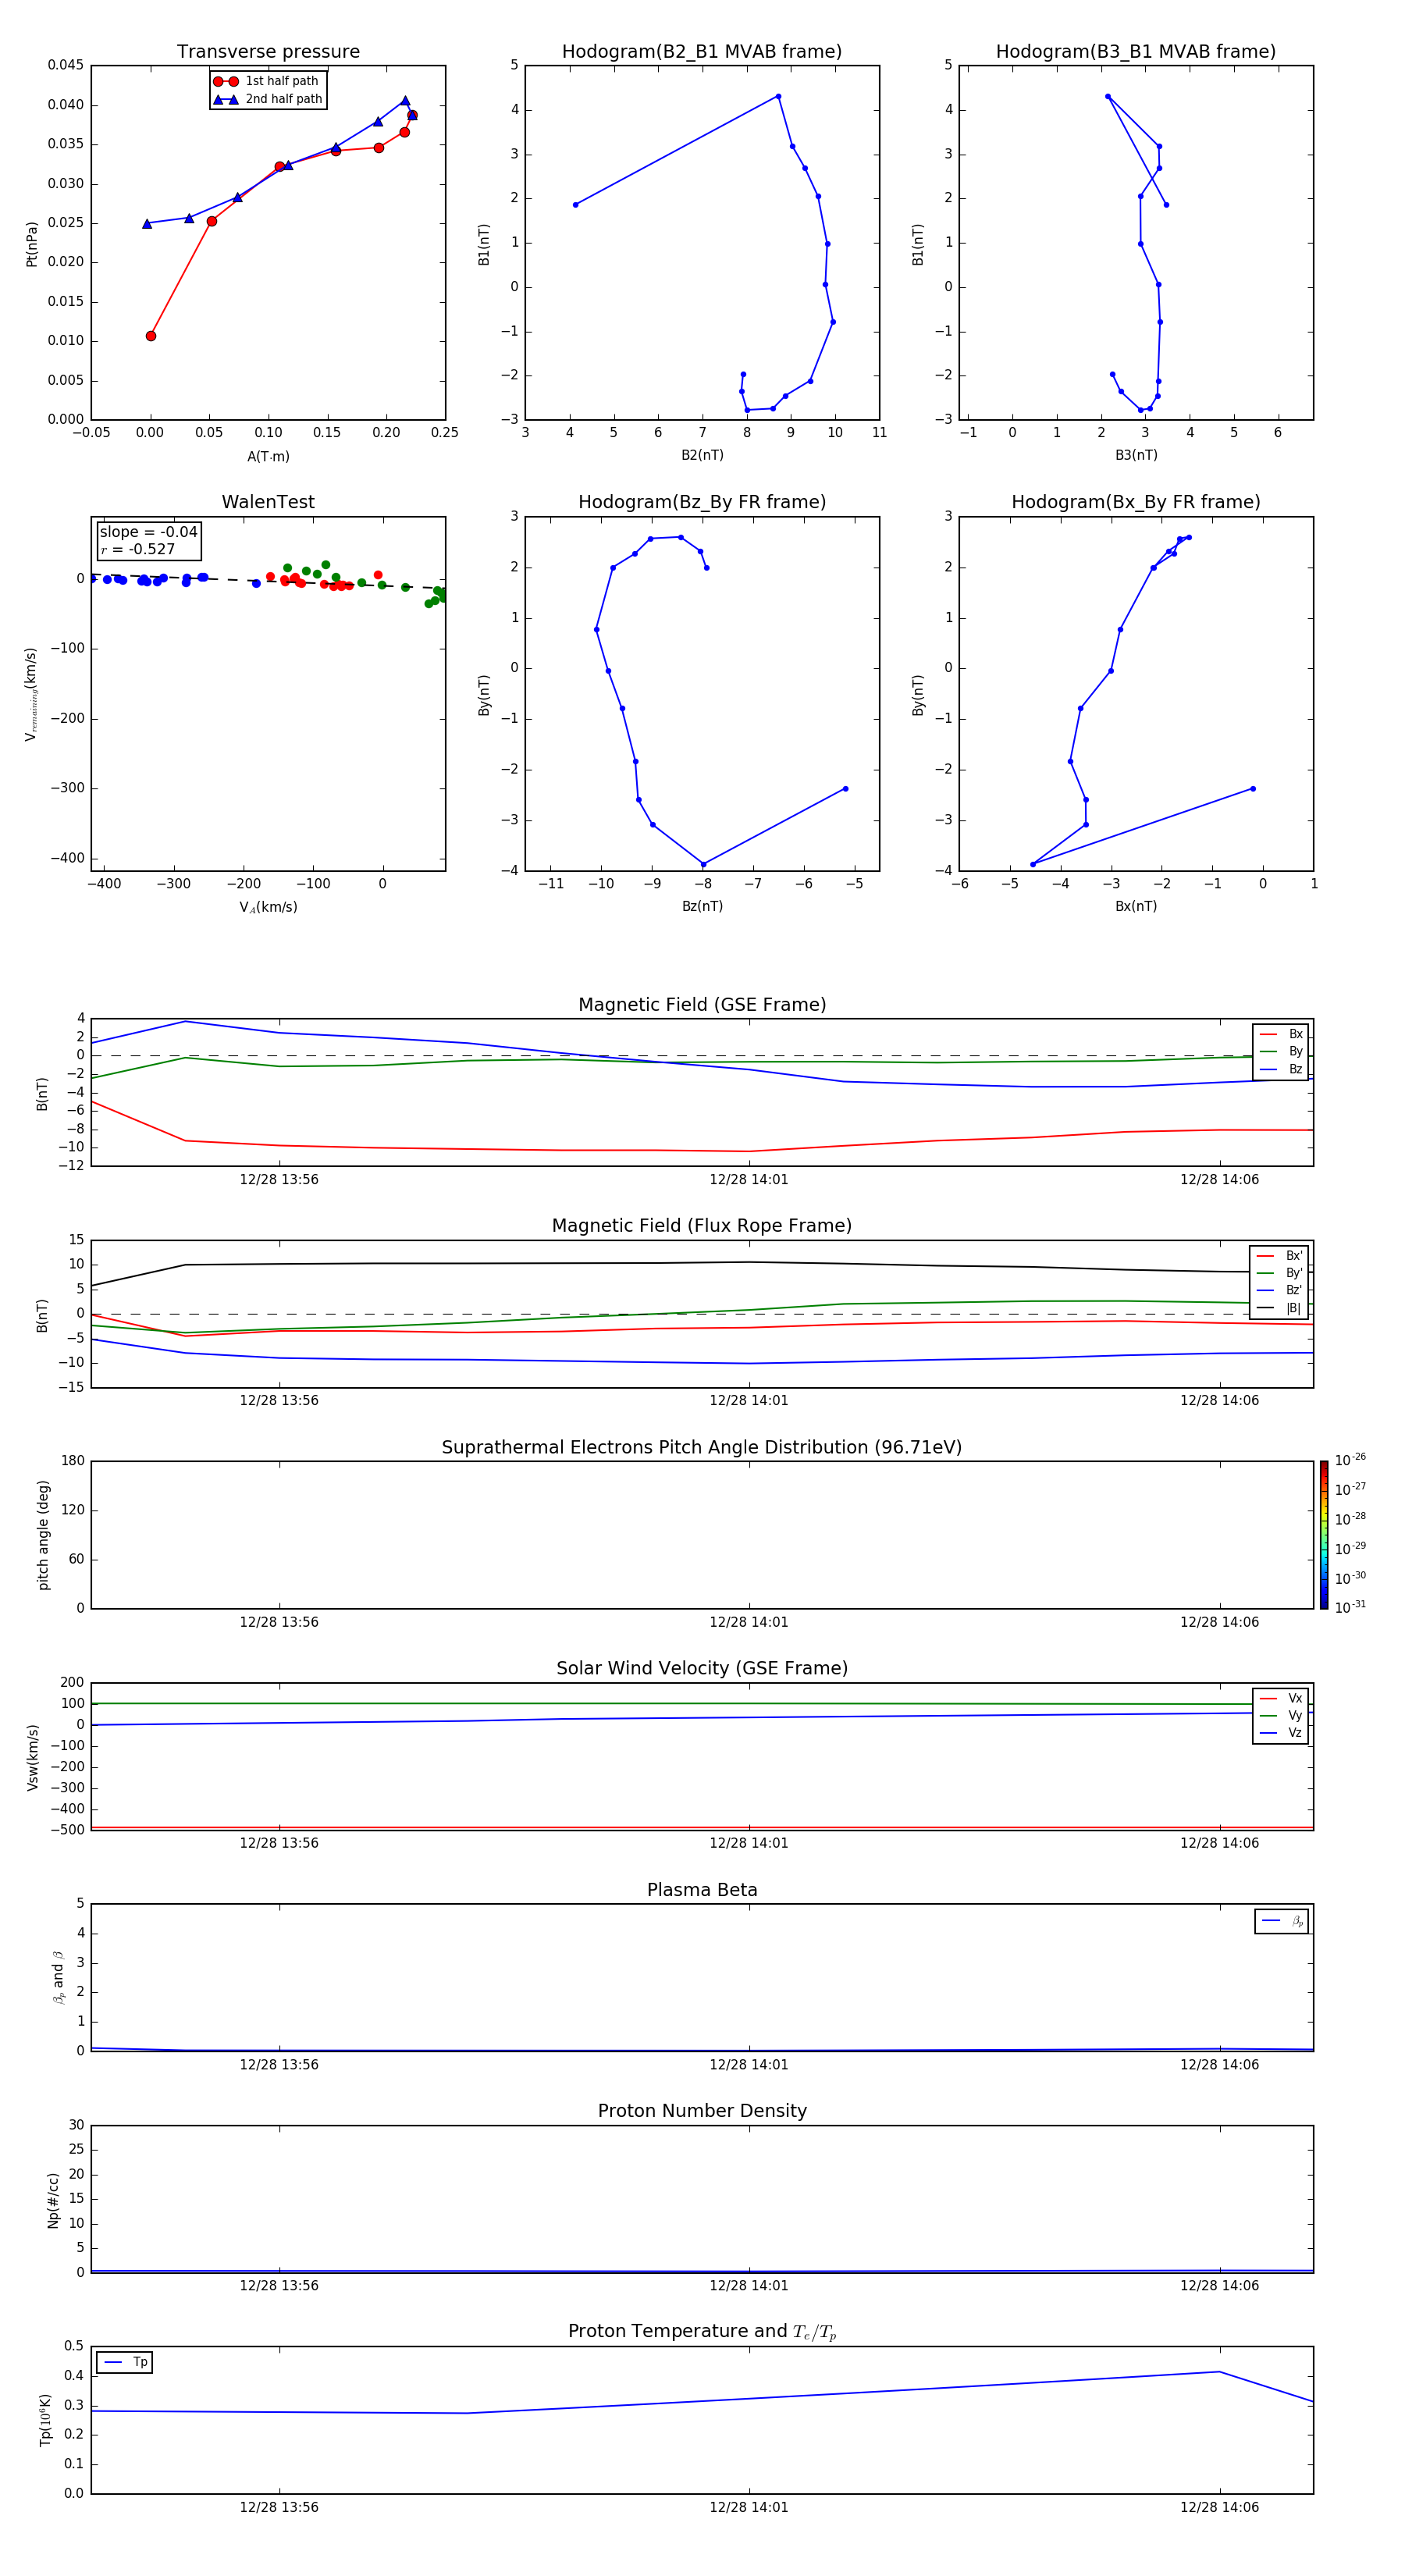Click the "Np(#/cc)" y-axis label
This screenshot has width=1405, height=2576.
53,2200
